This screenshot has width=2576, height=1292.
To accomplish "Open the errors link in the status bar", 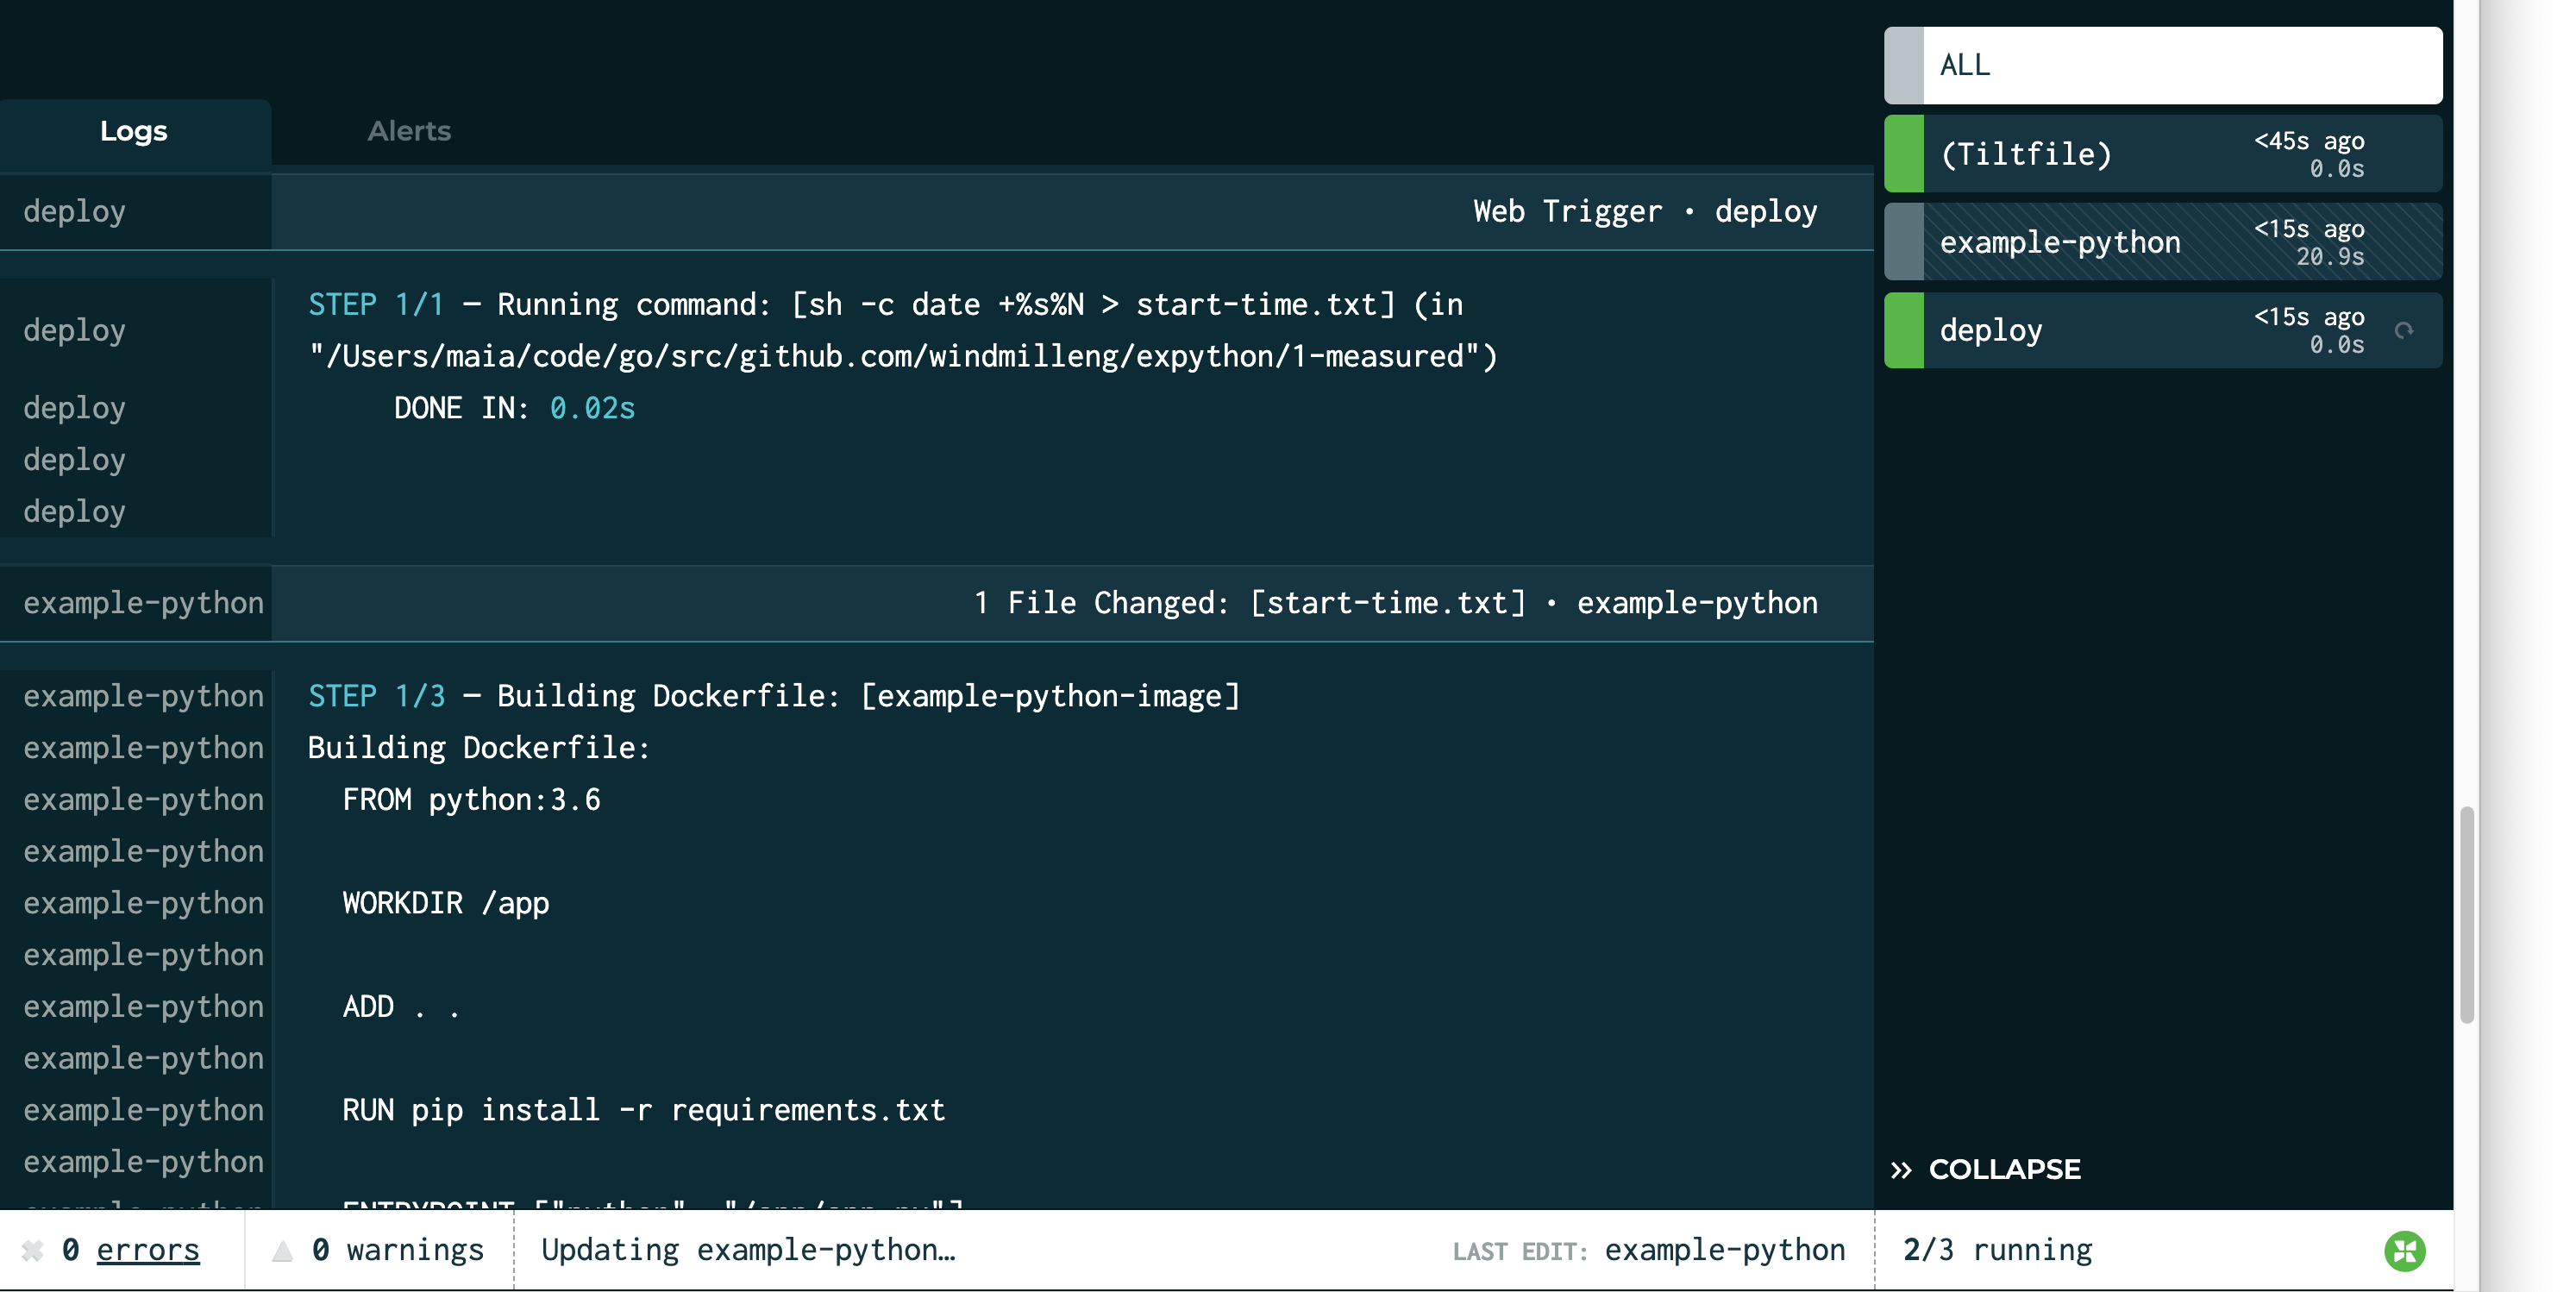I will pyautogui.click(x=148, y=1250).
